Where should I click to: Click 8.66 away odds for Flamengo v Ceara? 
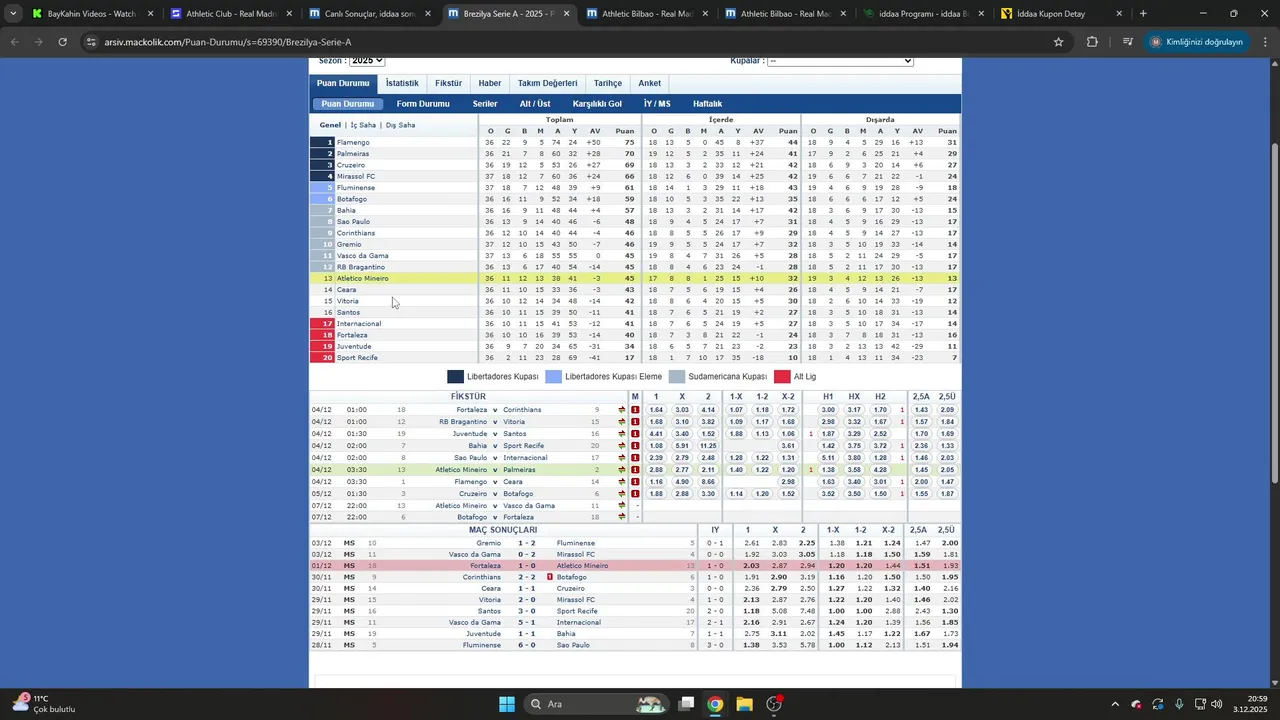click(x=708, y=482)
